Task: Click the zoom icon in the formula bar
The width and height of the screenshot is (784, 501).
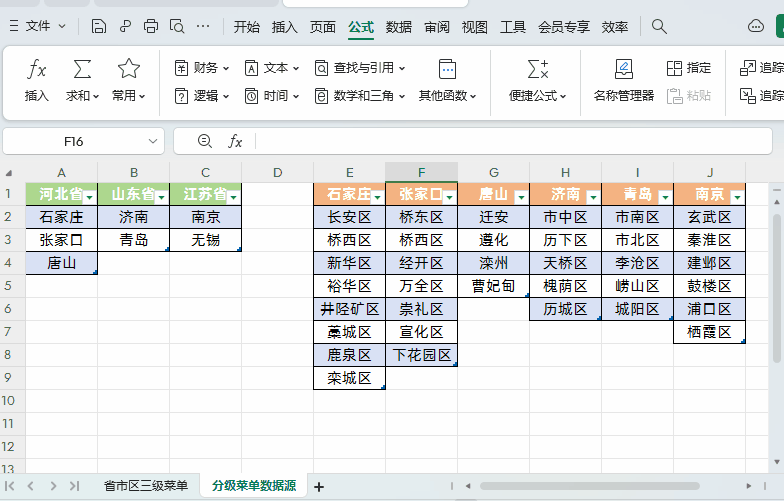Action: (204, 141)
